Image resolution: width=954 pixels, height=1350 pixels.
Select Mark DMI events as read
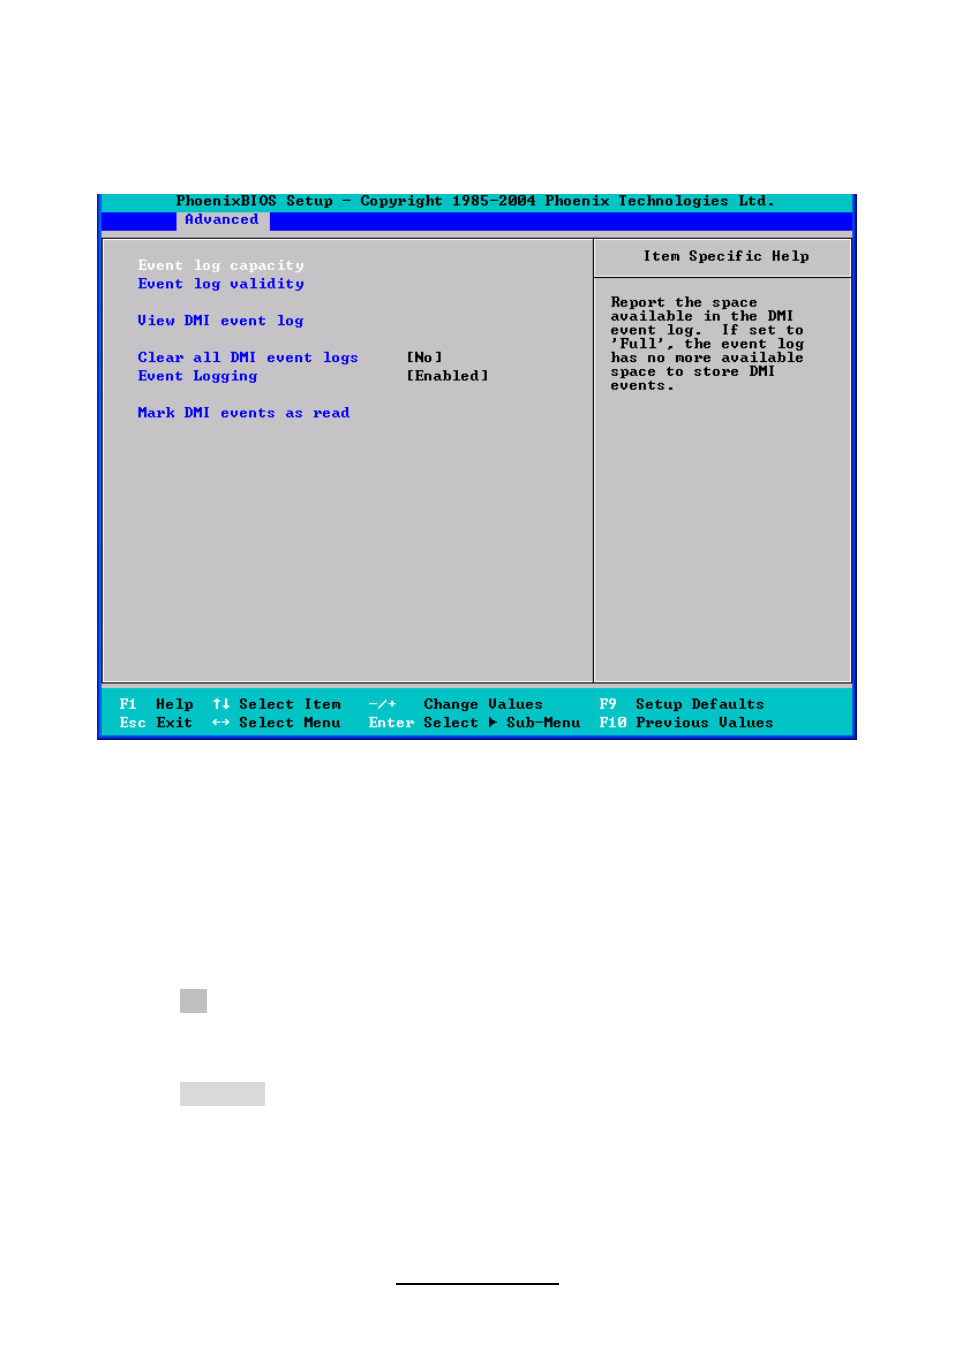(x=243, y=413)
